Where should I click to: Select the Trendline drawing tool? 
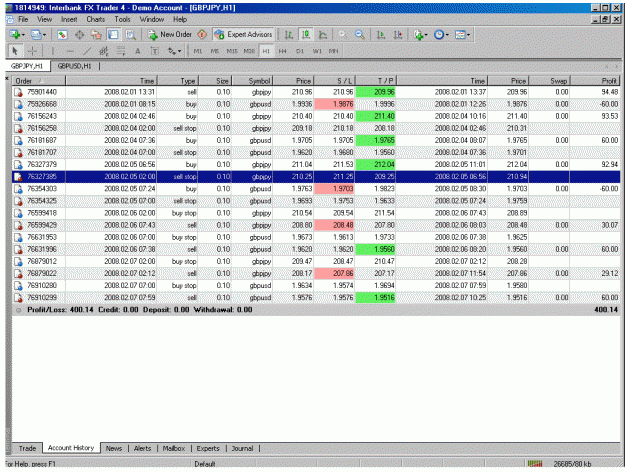pyautogui.click(x=86, y=51)
